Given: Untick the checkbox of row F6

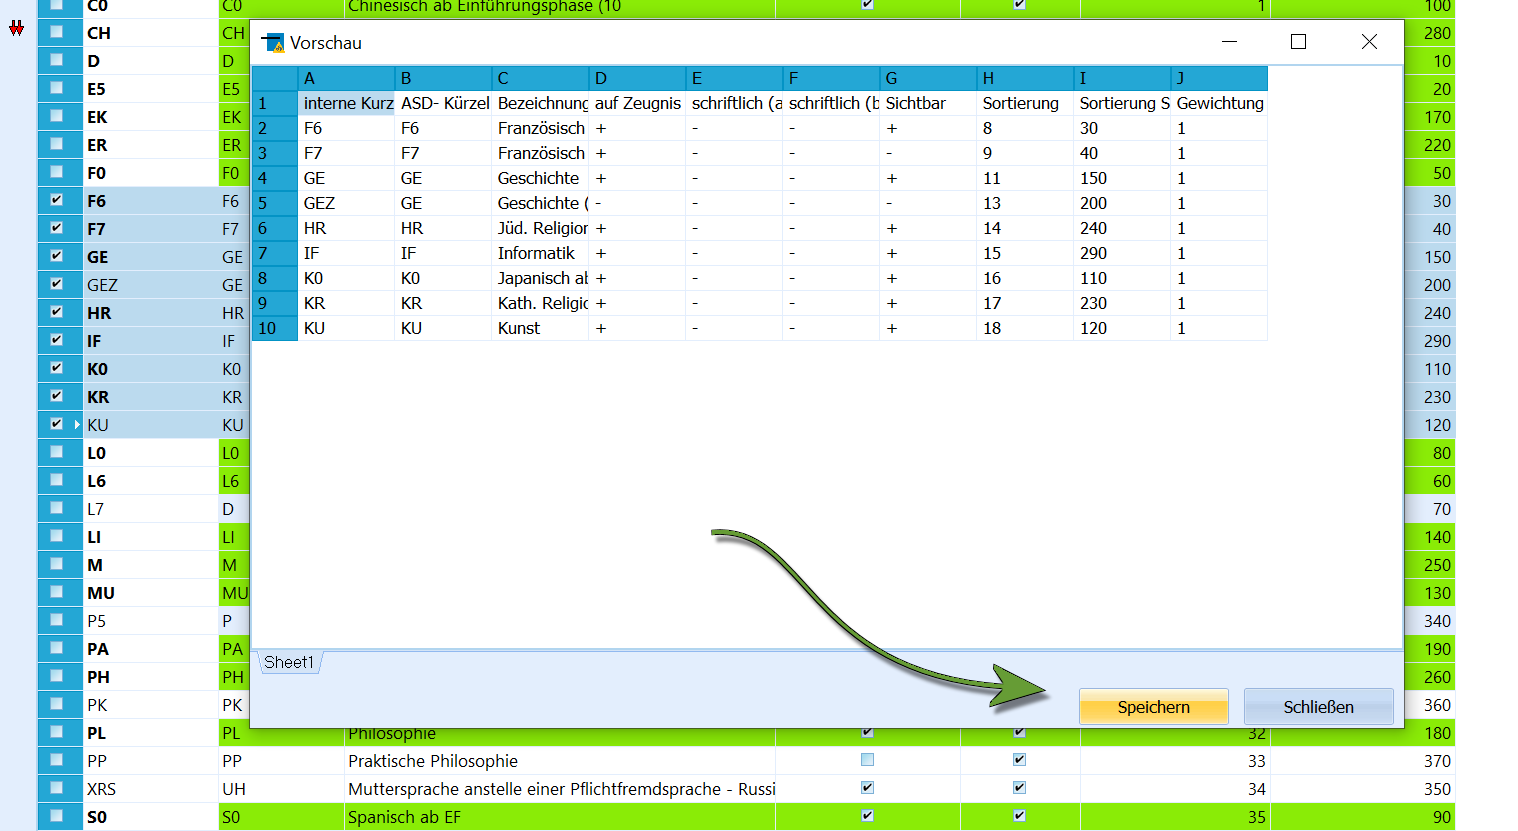Looking at the screenshot, I should coord(57,200).
